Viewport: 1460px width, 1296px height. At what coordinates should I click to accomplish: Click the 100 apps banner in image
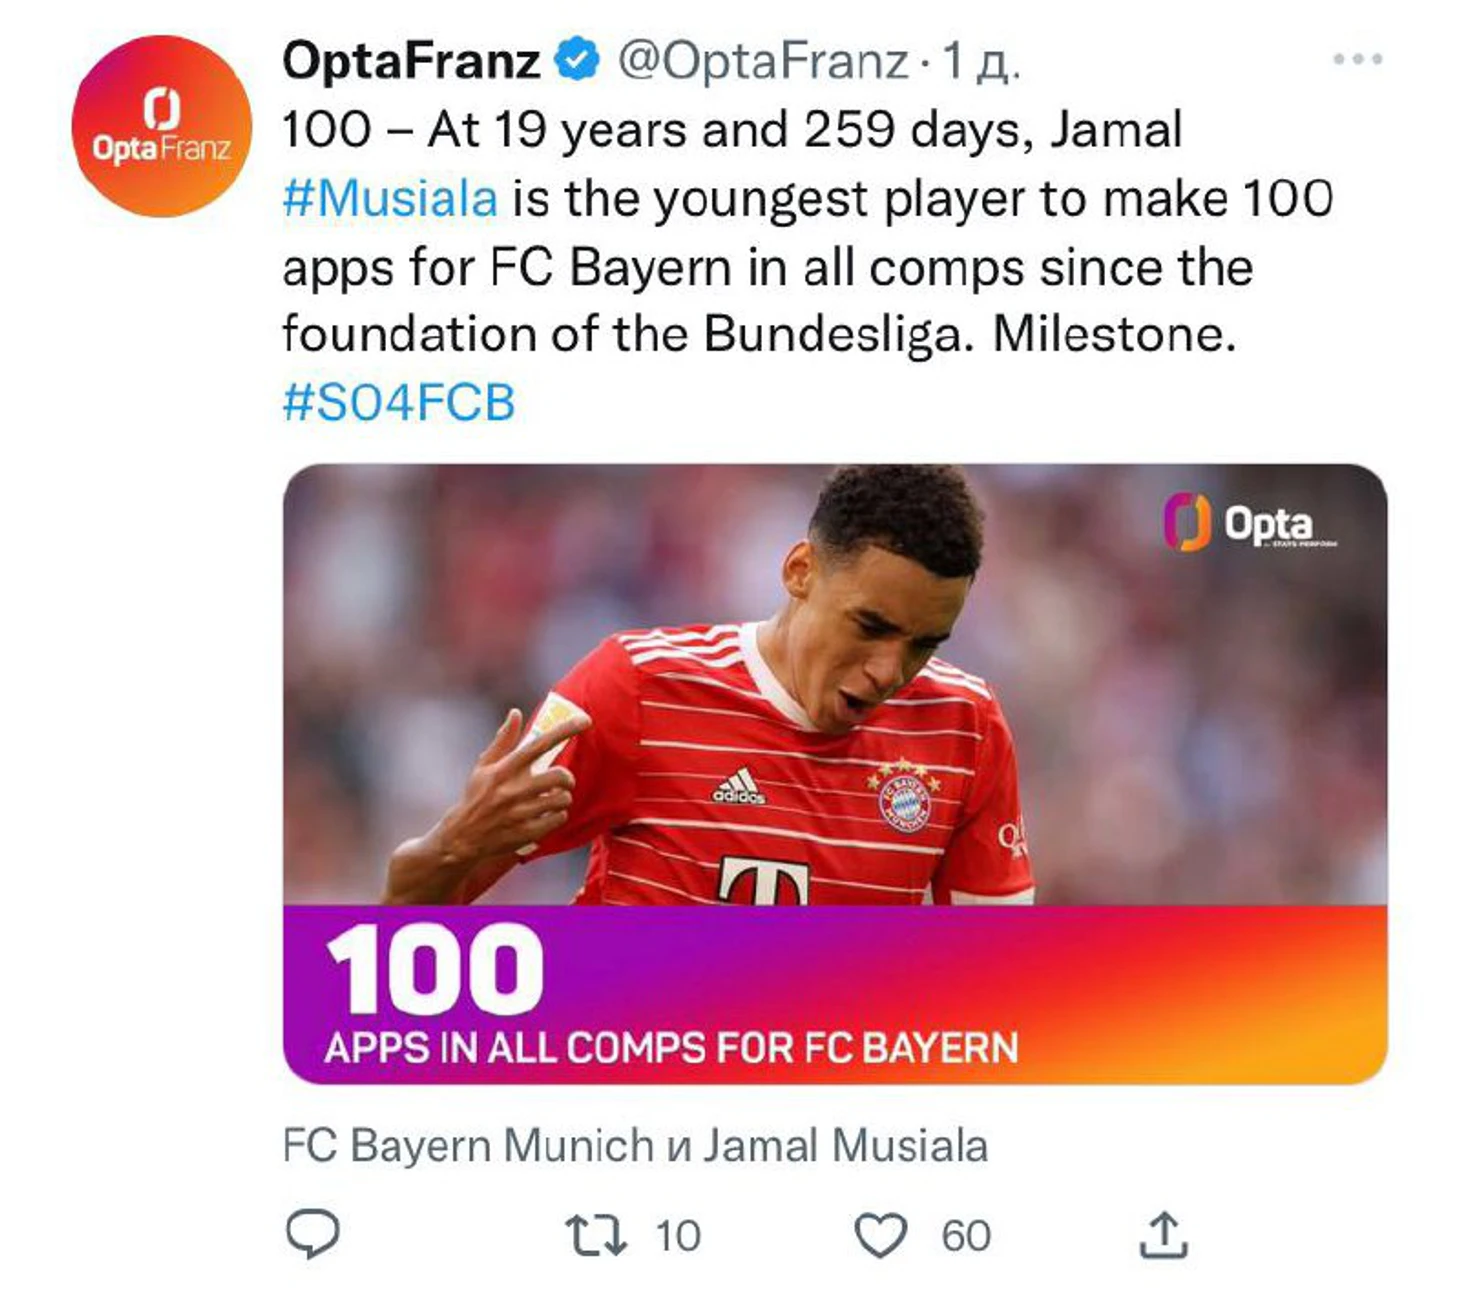(x=835, y=995)
